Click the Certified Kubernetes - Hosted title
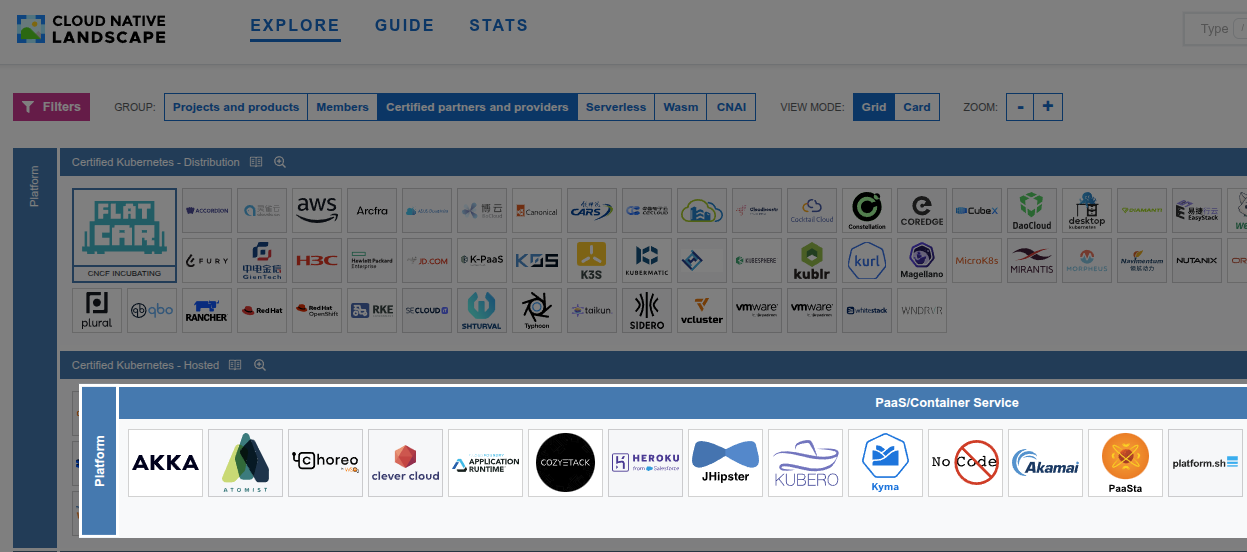 pyautogui.click(x=146, y=365)
